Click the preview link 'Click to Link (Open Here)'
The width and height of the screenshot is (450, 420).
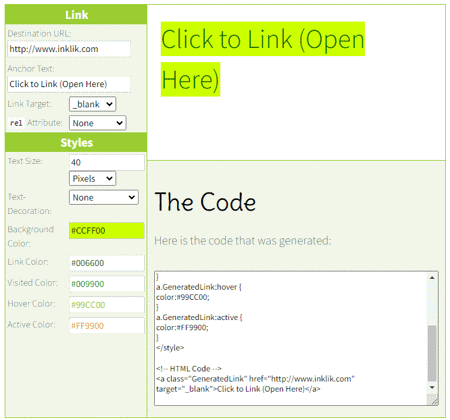coord(263,59)
